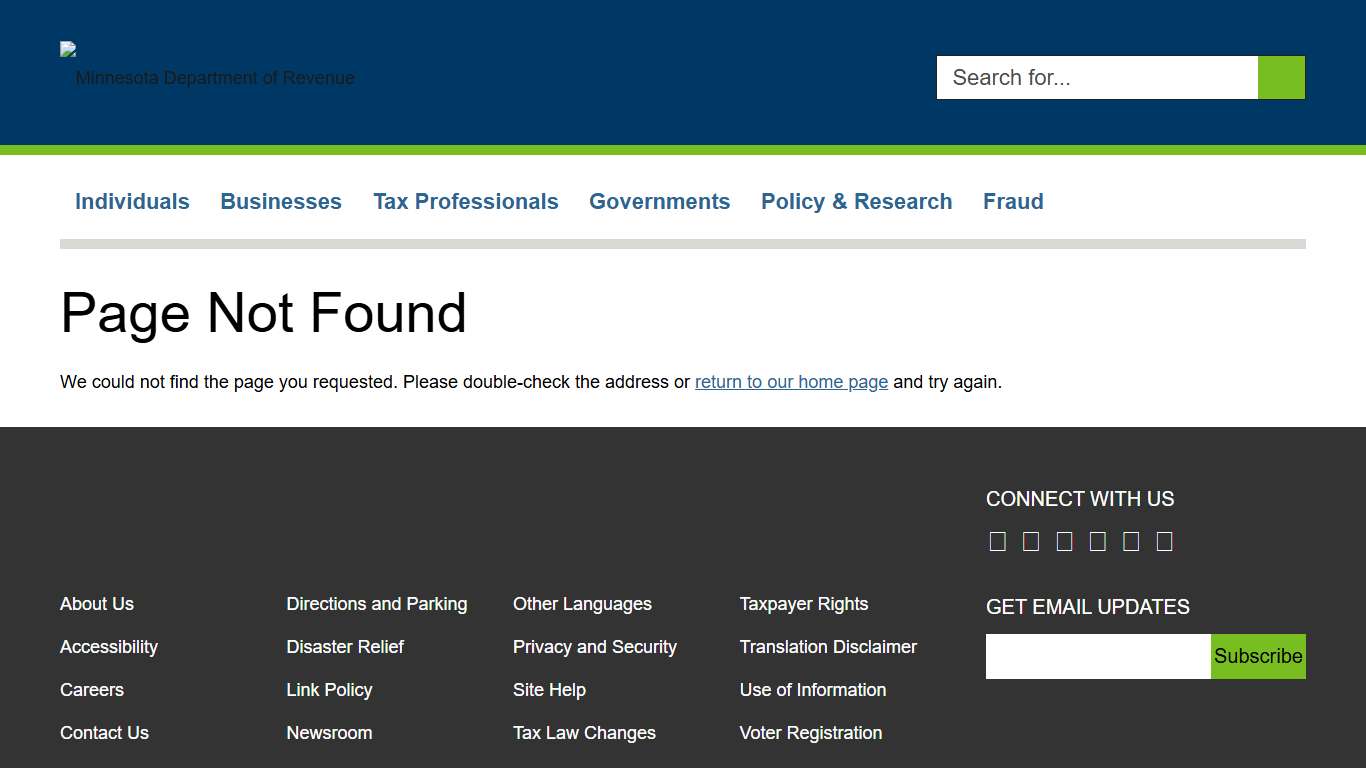This screenshot has height=768, width=1366.
Task: Click the fifth Connect With Us social icon
Action: click(1131, 540)
